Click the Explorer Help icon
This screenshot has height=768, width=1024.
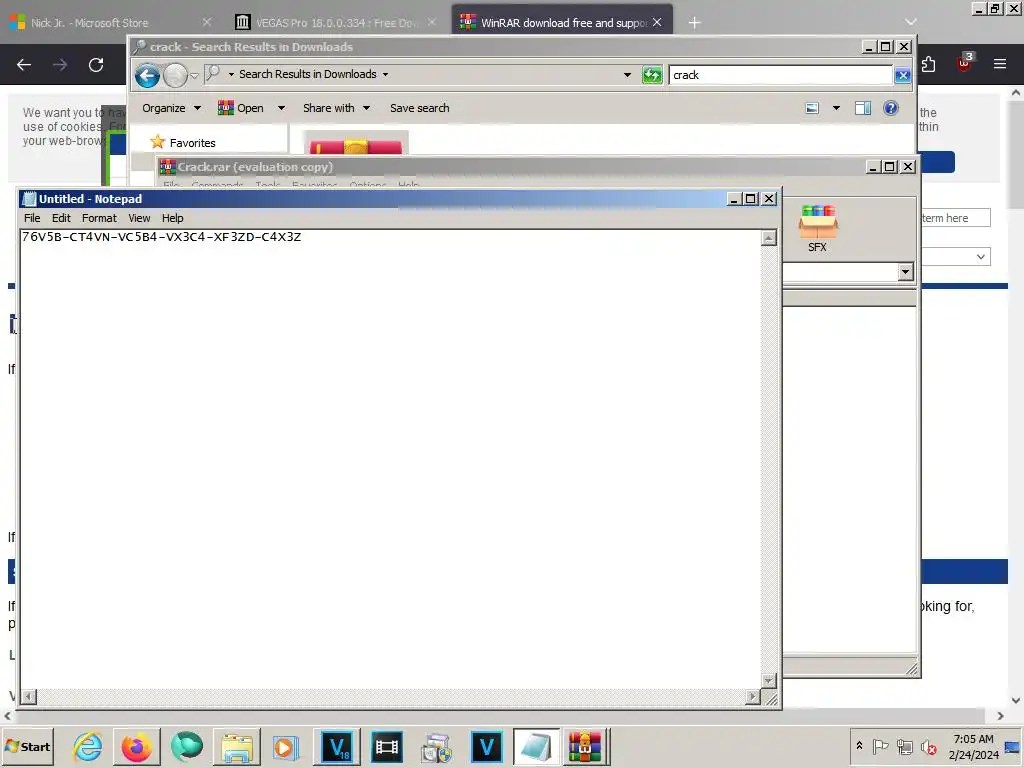tap(891, 108)
